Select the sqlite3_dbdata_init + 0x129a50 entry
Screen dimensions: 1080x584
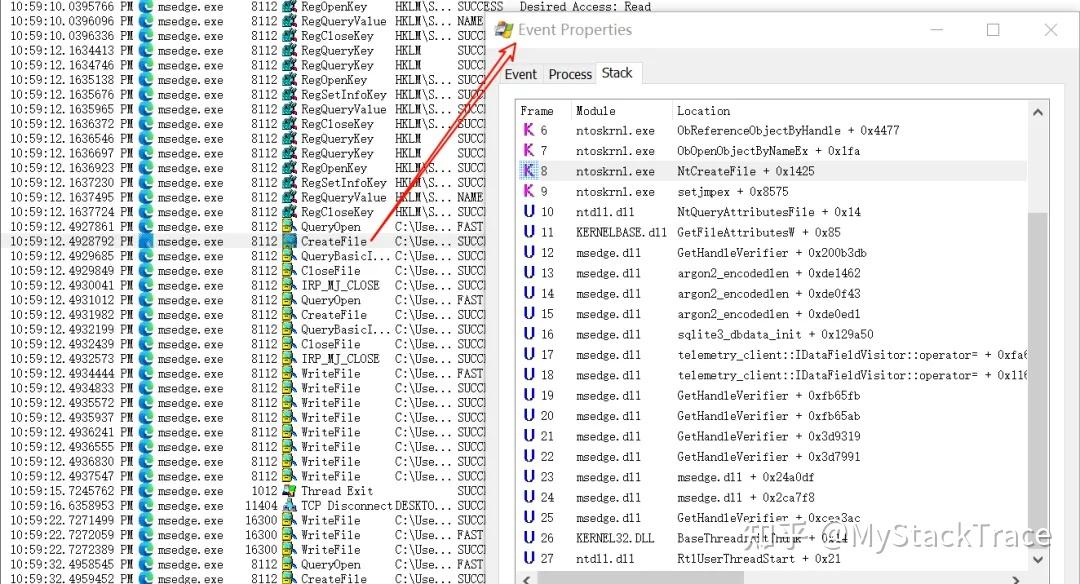point(775,334)
